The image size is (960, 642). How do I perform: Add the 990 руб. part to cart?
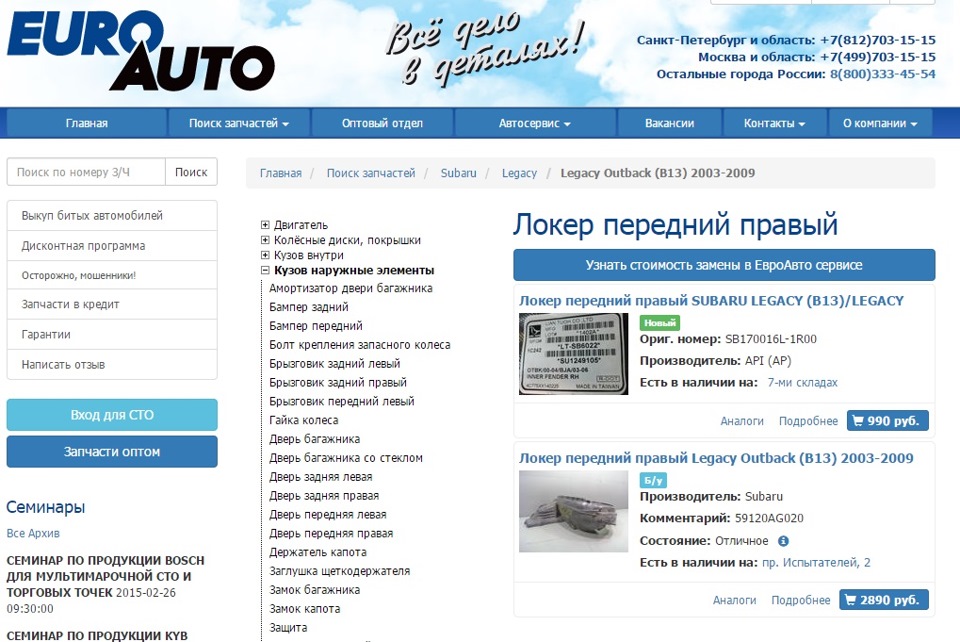(888, 420)
